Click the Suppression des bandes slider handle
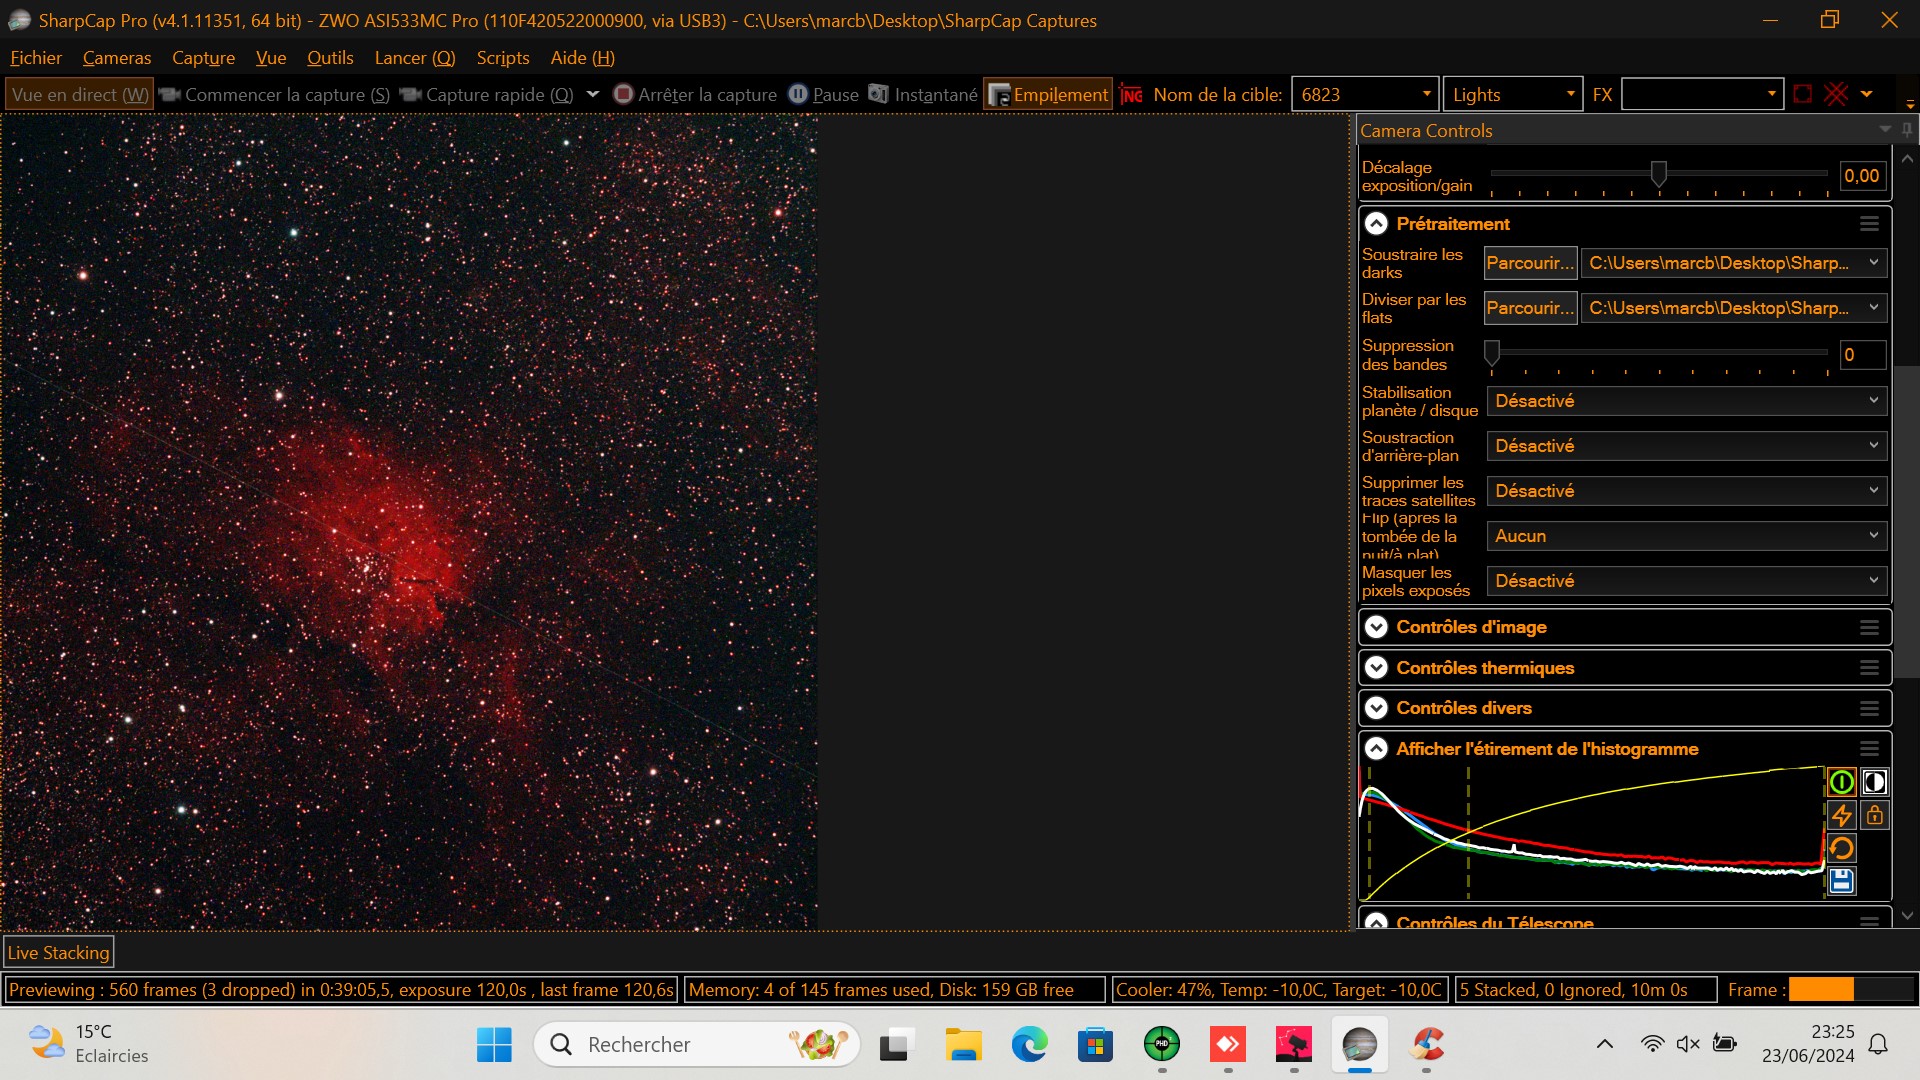 click(x=1492, y=352)
